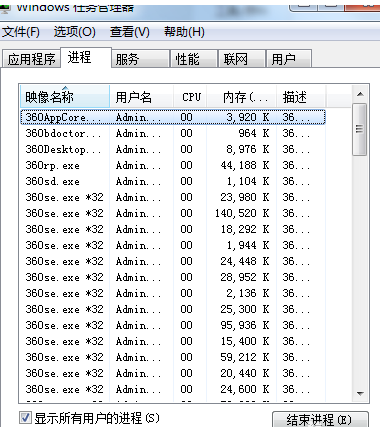Switch to the 性能 tab
This screenshot has height=427, width=380.
[194, 59]
